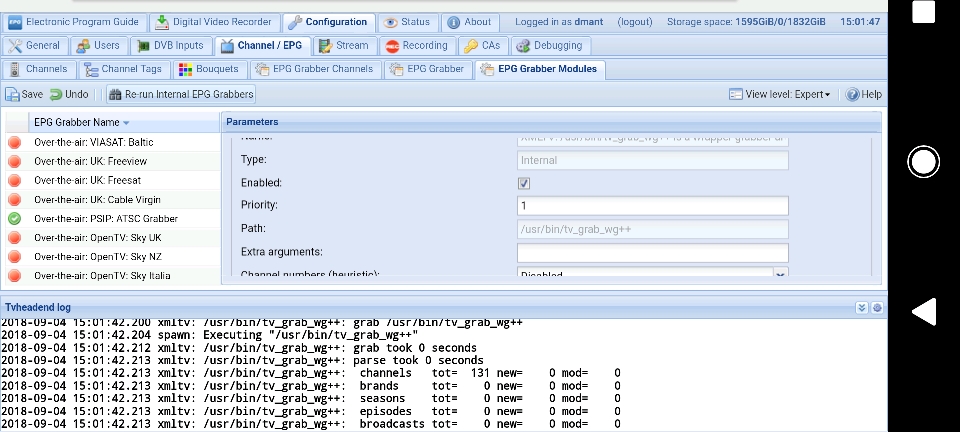960x432 pixels.
Task: Toggle the Enabled checkbox
Action: coord(524,183)
